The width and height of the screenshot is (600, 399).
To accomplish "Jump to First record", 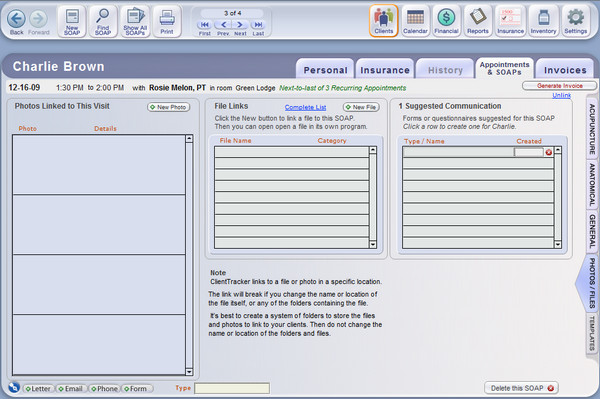I will tap(205, 25).
